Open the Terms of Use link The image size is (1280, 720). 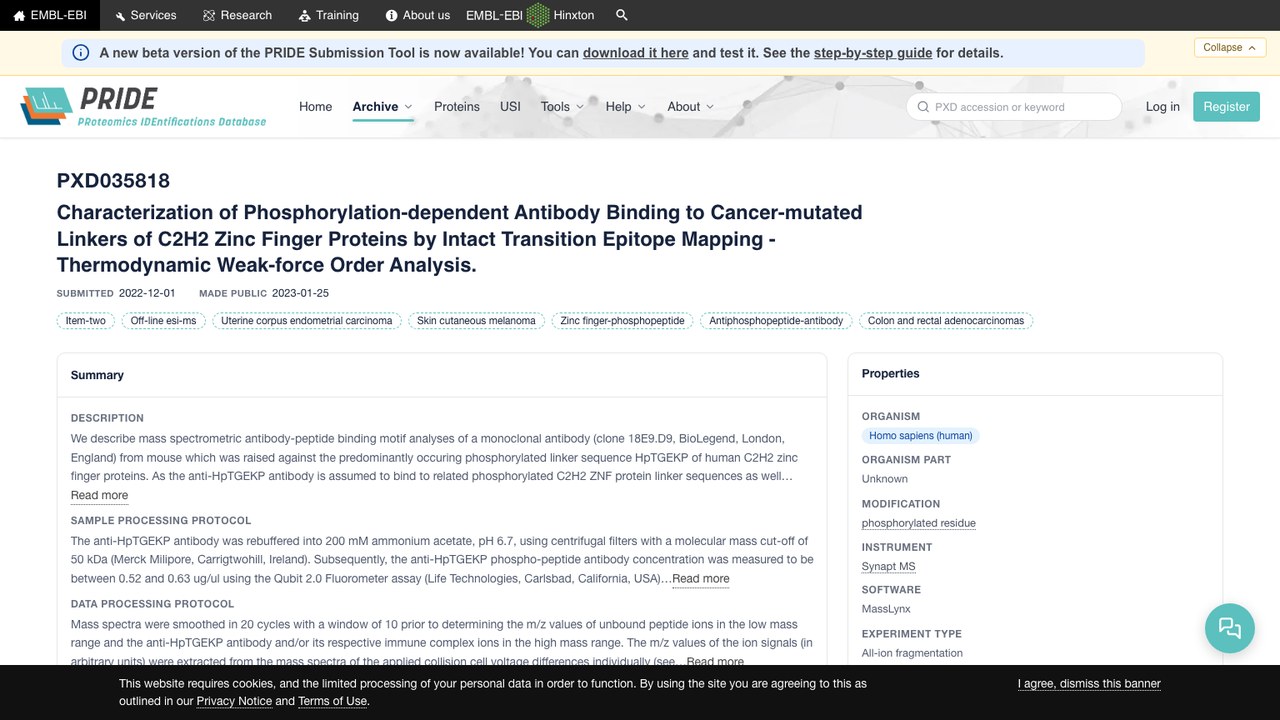(333, 701)
